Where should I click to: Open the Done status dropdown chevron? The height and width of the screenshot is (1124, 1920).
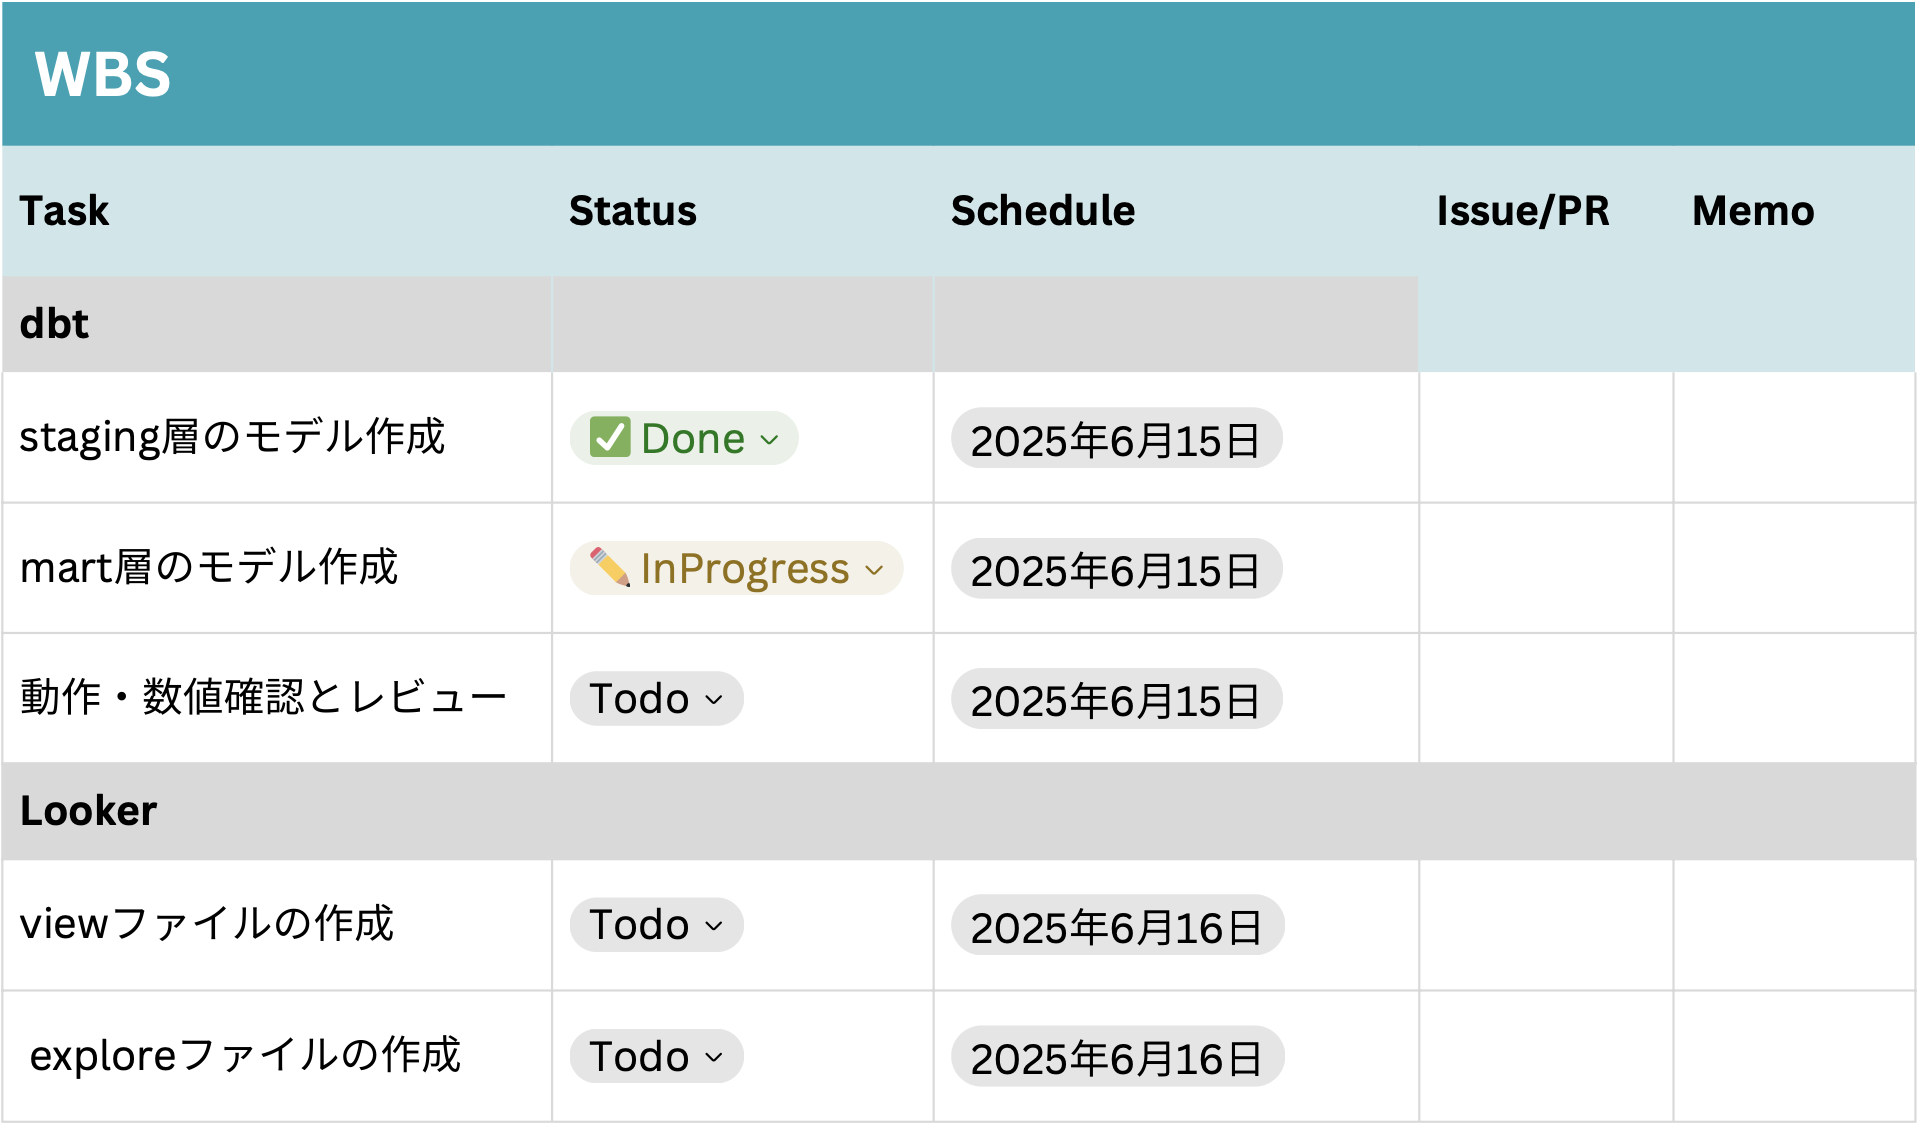(x=769, y=439)
